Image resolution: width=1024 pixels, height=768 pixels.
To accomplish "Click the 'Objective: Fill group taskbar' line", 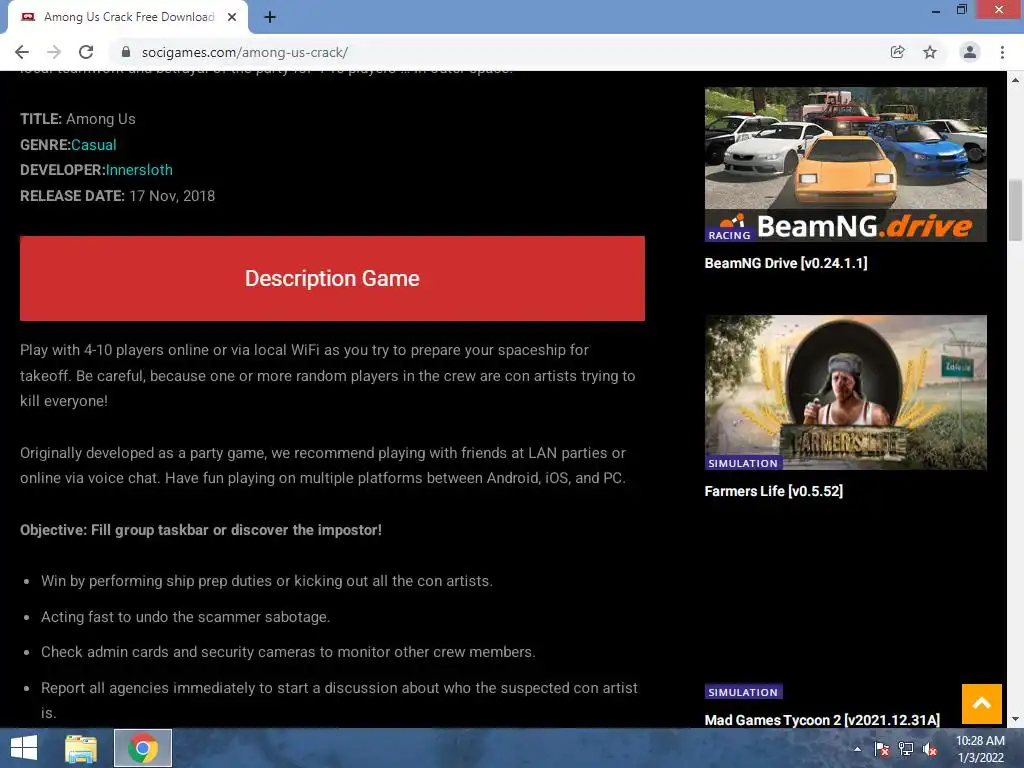I will 200,530.
